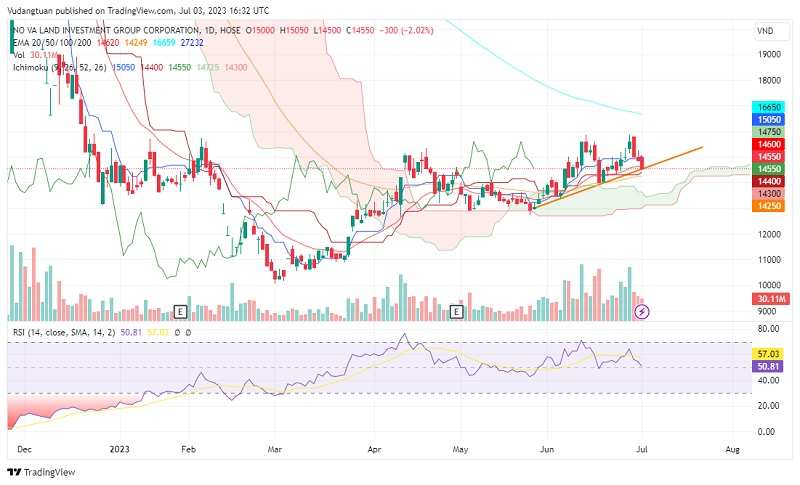Select the EMA 20/50/100/200 indicator legend
The image size is (800, 485).
pyautogui.click(x=48, y=44)
